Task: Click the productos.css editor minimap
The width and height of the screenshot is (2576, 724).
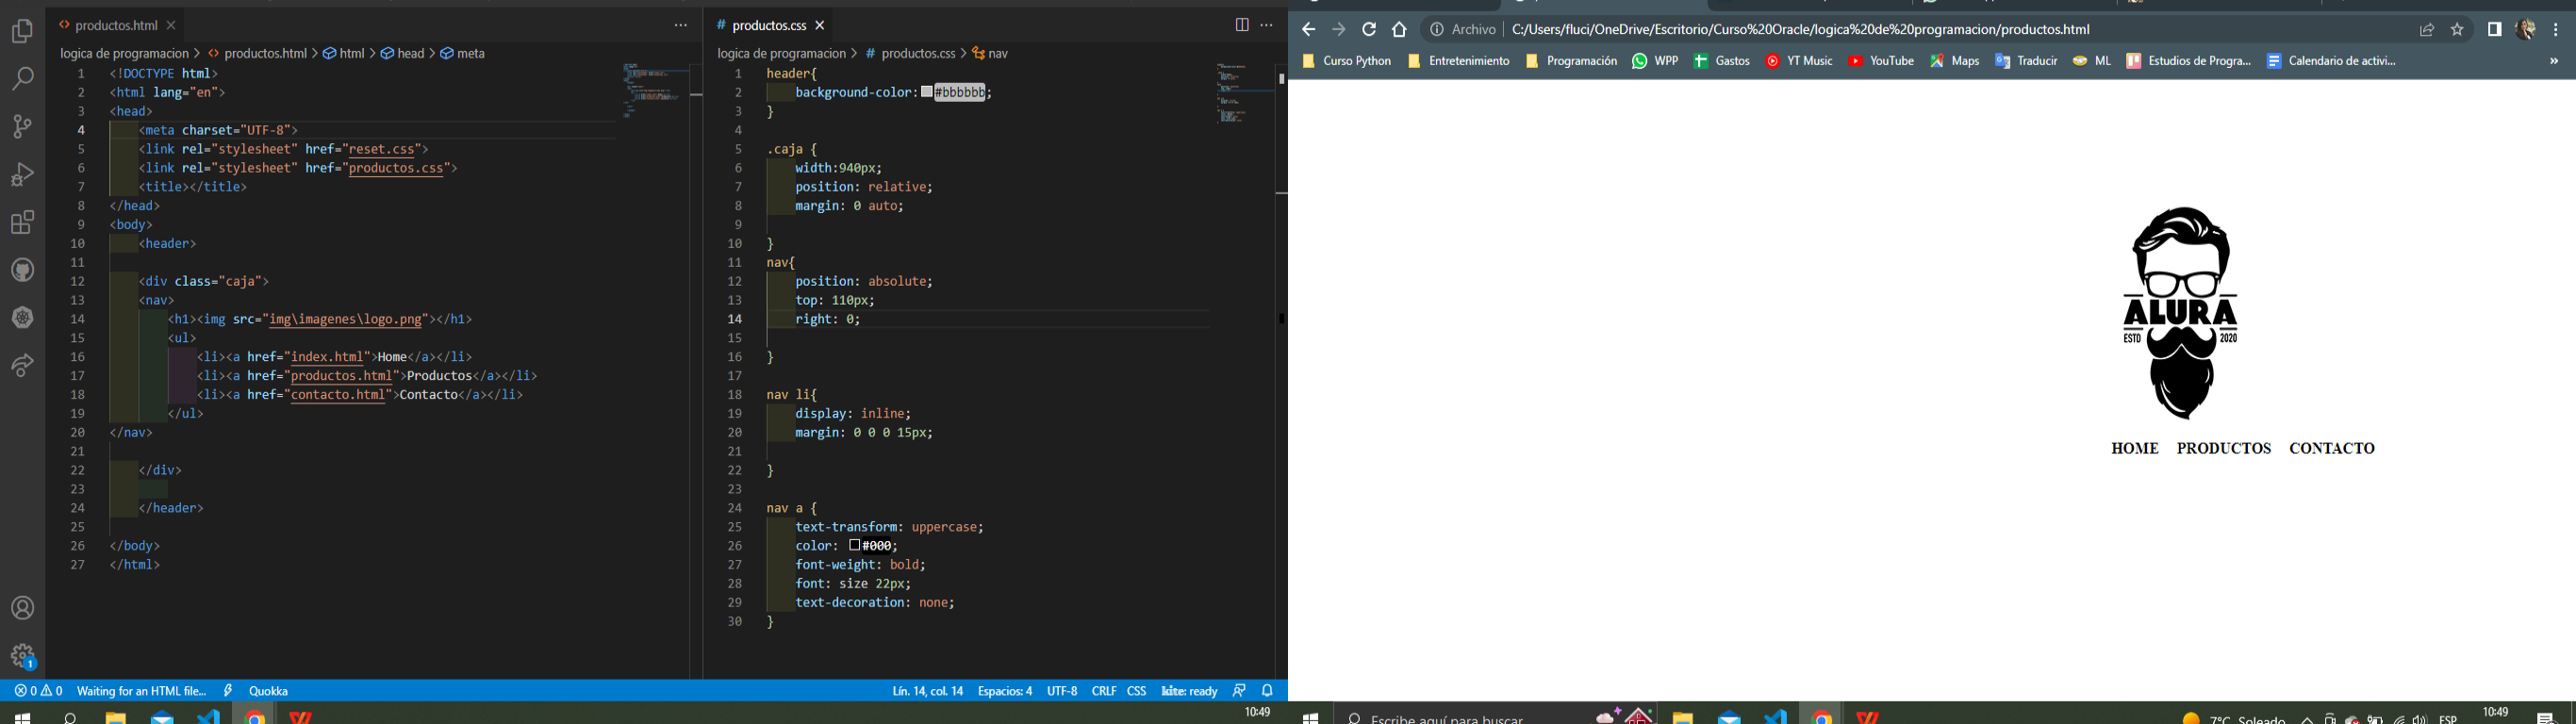Action: click(x=1243, y=93)
